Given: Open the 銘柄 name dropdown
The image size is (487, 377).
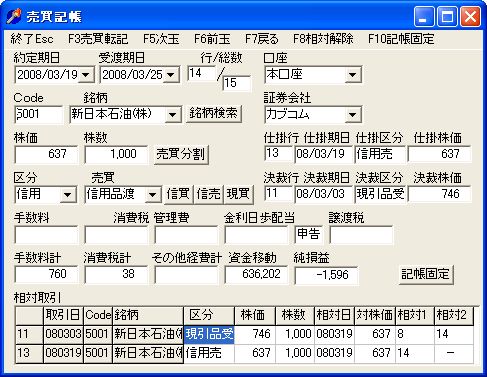Looking at the screenshot, I should (173, 115).
